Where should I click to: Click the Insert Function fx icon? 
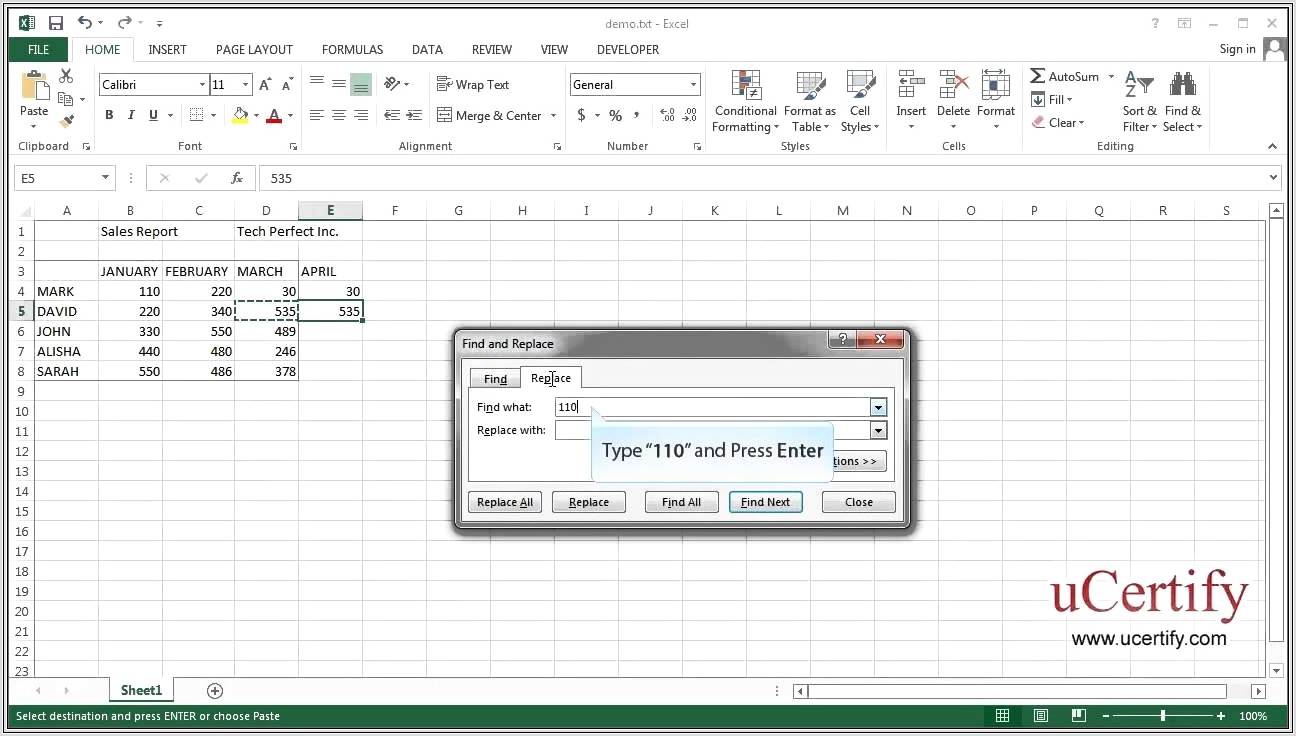(237, 178)
